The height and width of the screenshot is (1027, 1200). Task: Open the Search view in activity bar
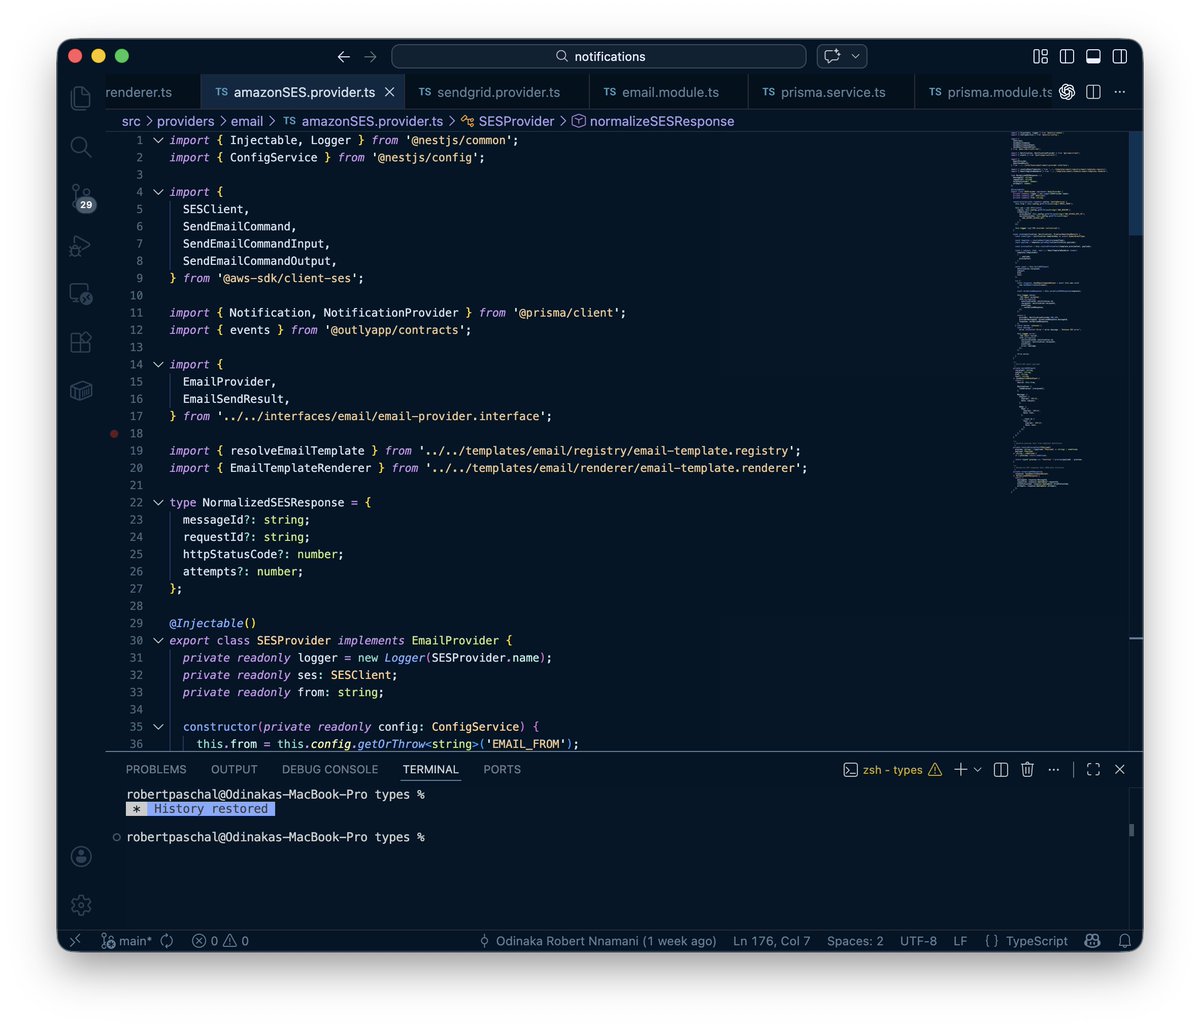point(81,147)
